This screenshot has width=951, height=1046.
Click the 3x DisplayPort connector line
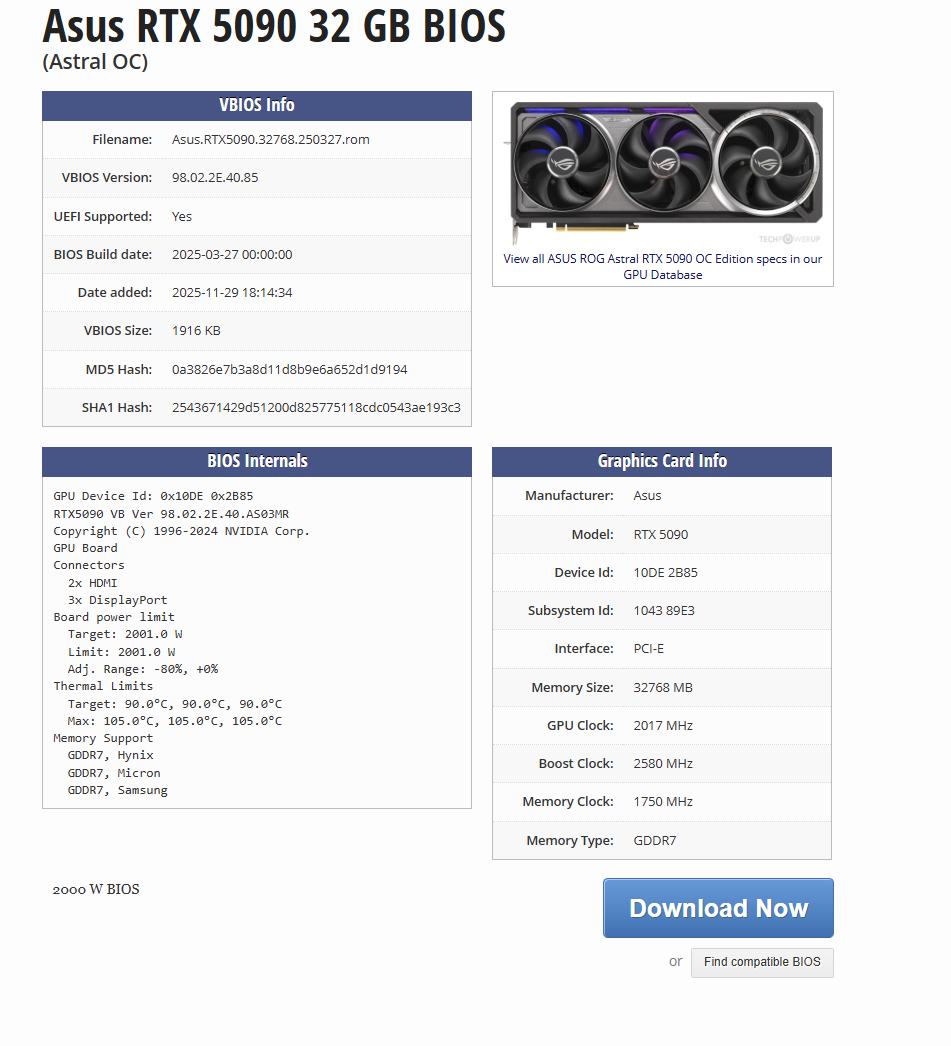click(117, 600)
